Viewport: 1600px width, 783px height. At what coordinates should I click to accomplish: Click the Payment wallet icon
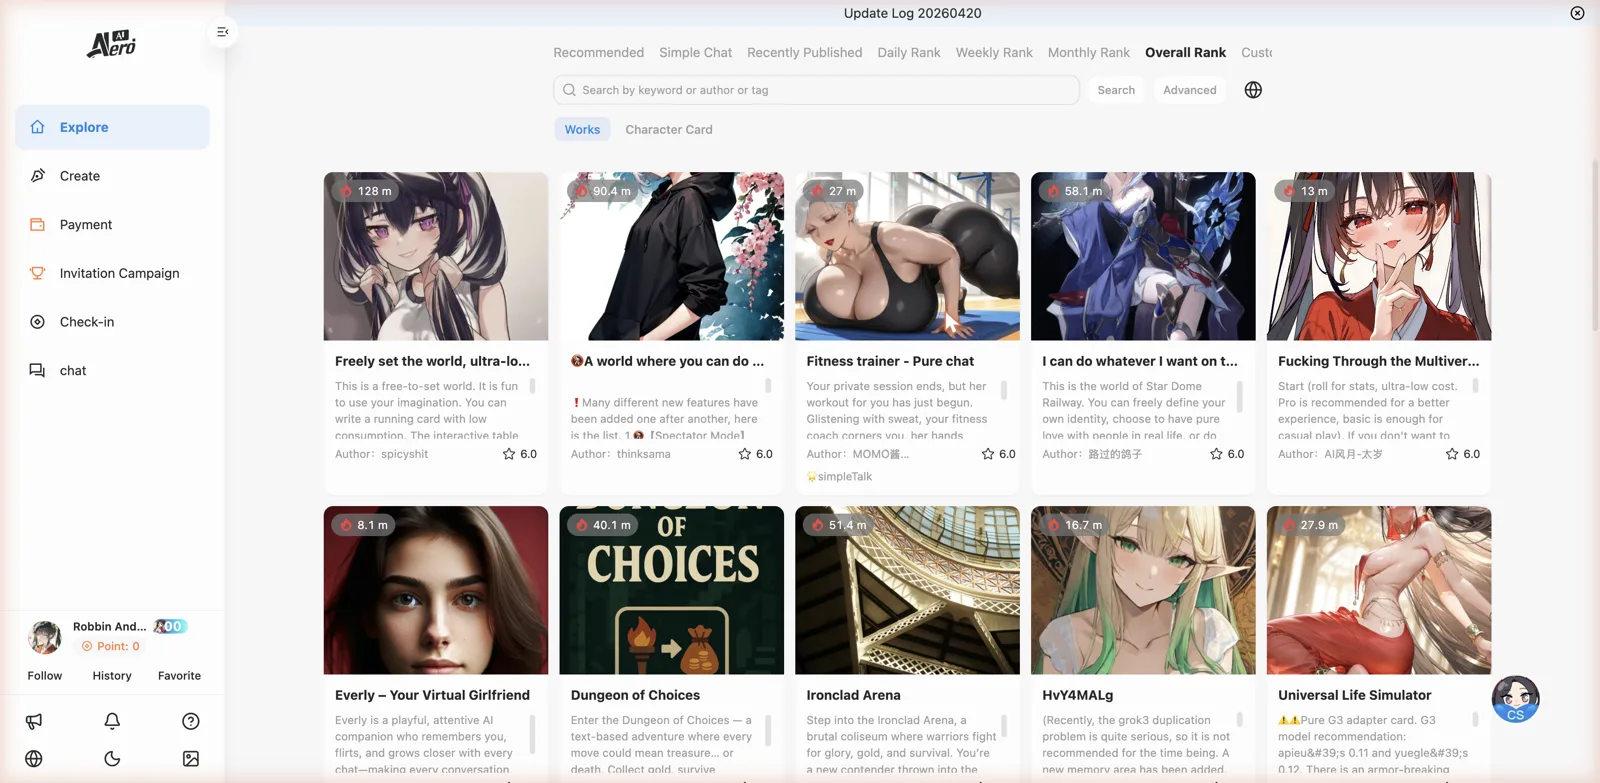[x=37, y=224]
